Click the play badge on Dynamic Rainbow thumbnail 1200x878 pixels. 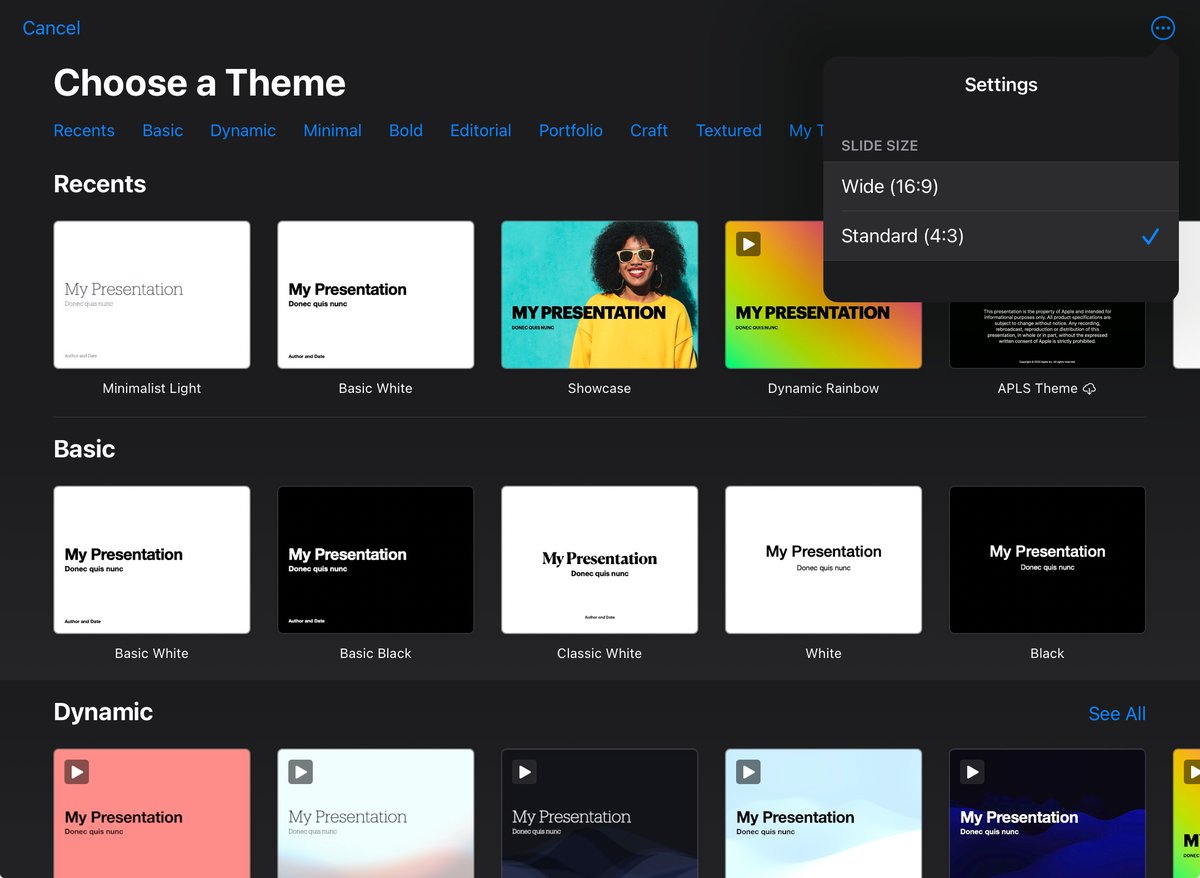tap(748, 244)
